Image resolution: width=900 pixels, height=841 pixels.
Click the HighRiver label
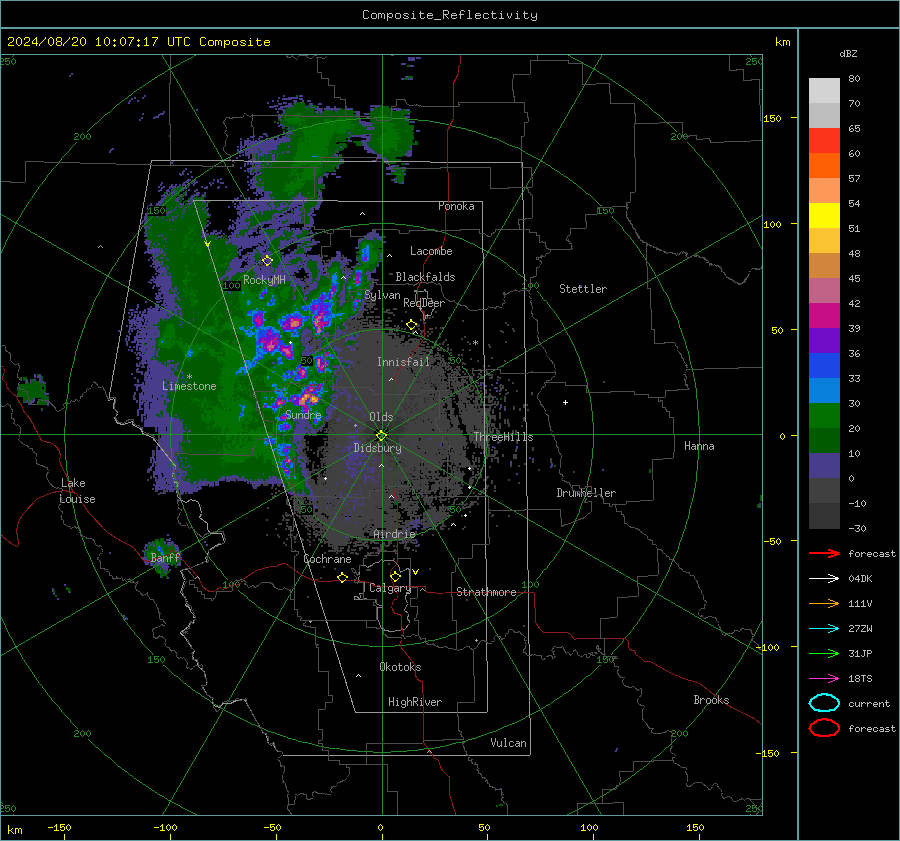pos(415,702)
